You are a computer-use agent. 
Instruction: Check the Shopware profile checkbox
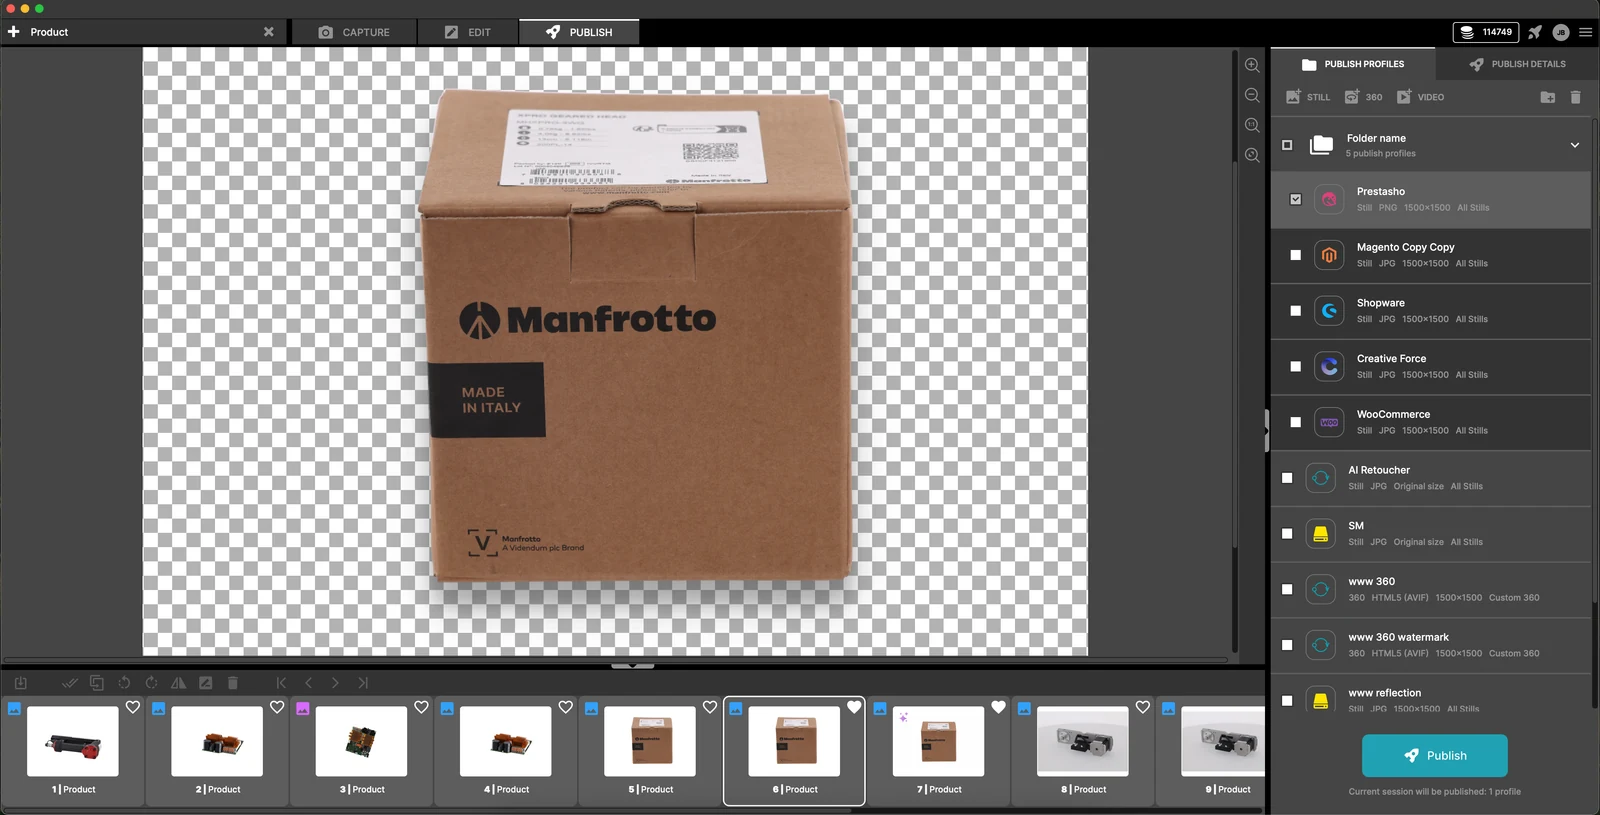tap(1296, 311)
